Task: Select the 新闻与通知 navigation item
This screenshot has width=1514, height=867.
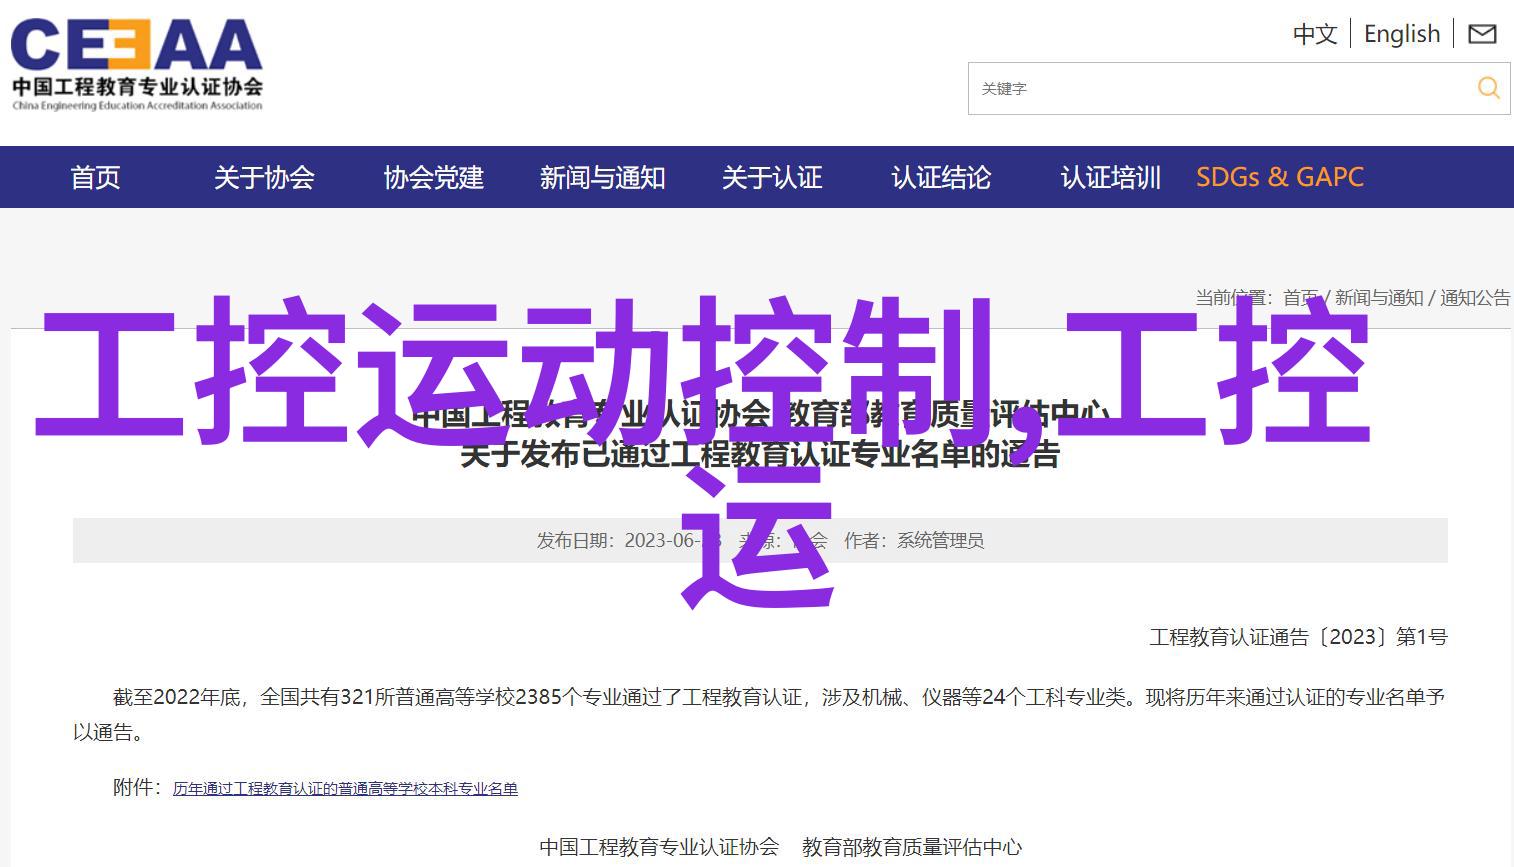Action: pos(602,178)
